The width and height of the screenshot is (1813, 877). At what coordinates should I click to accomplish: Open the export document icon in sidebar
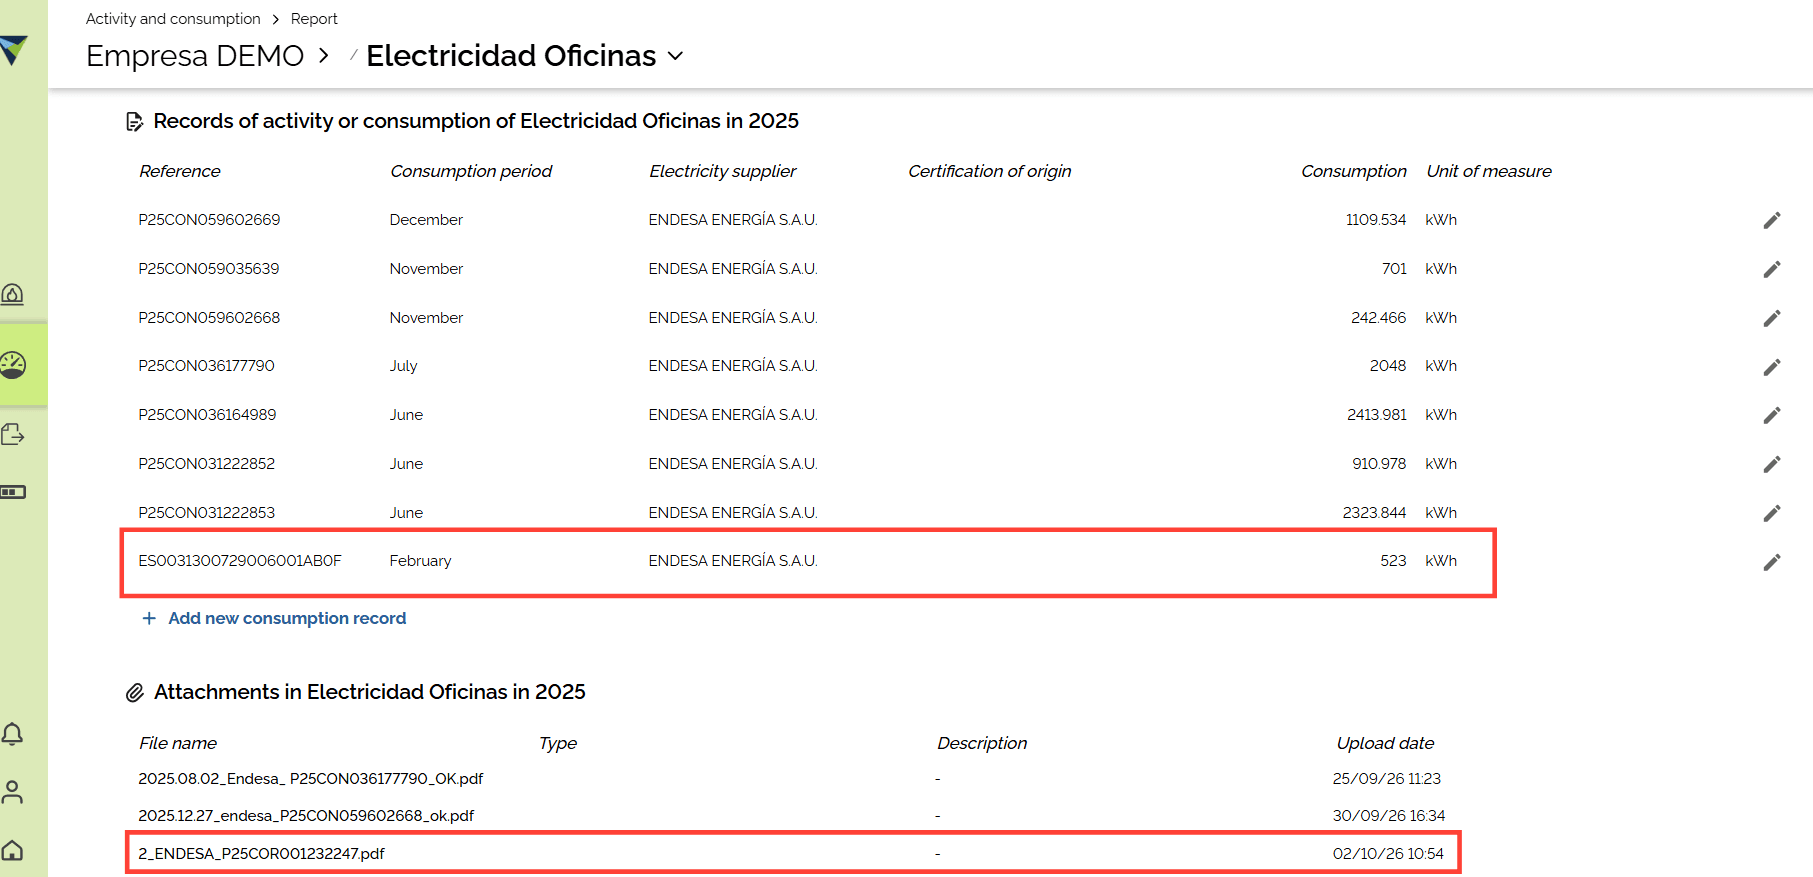[12, 434]
